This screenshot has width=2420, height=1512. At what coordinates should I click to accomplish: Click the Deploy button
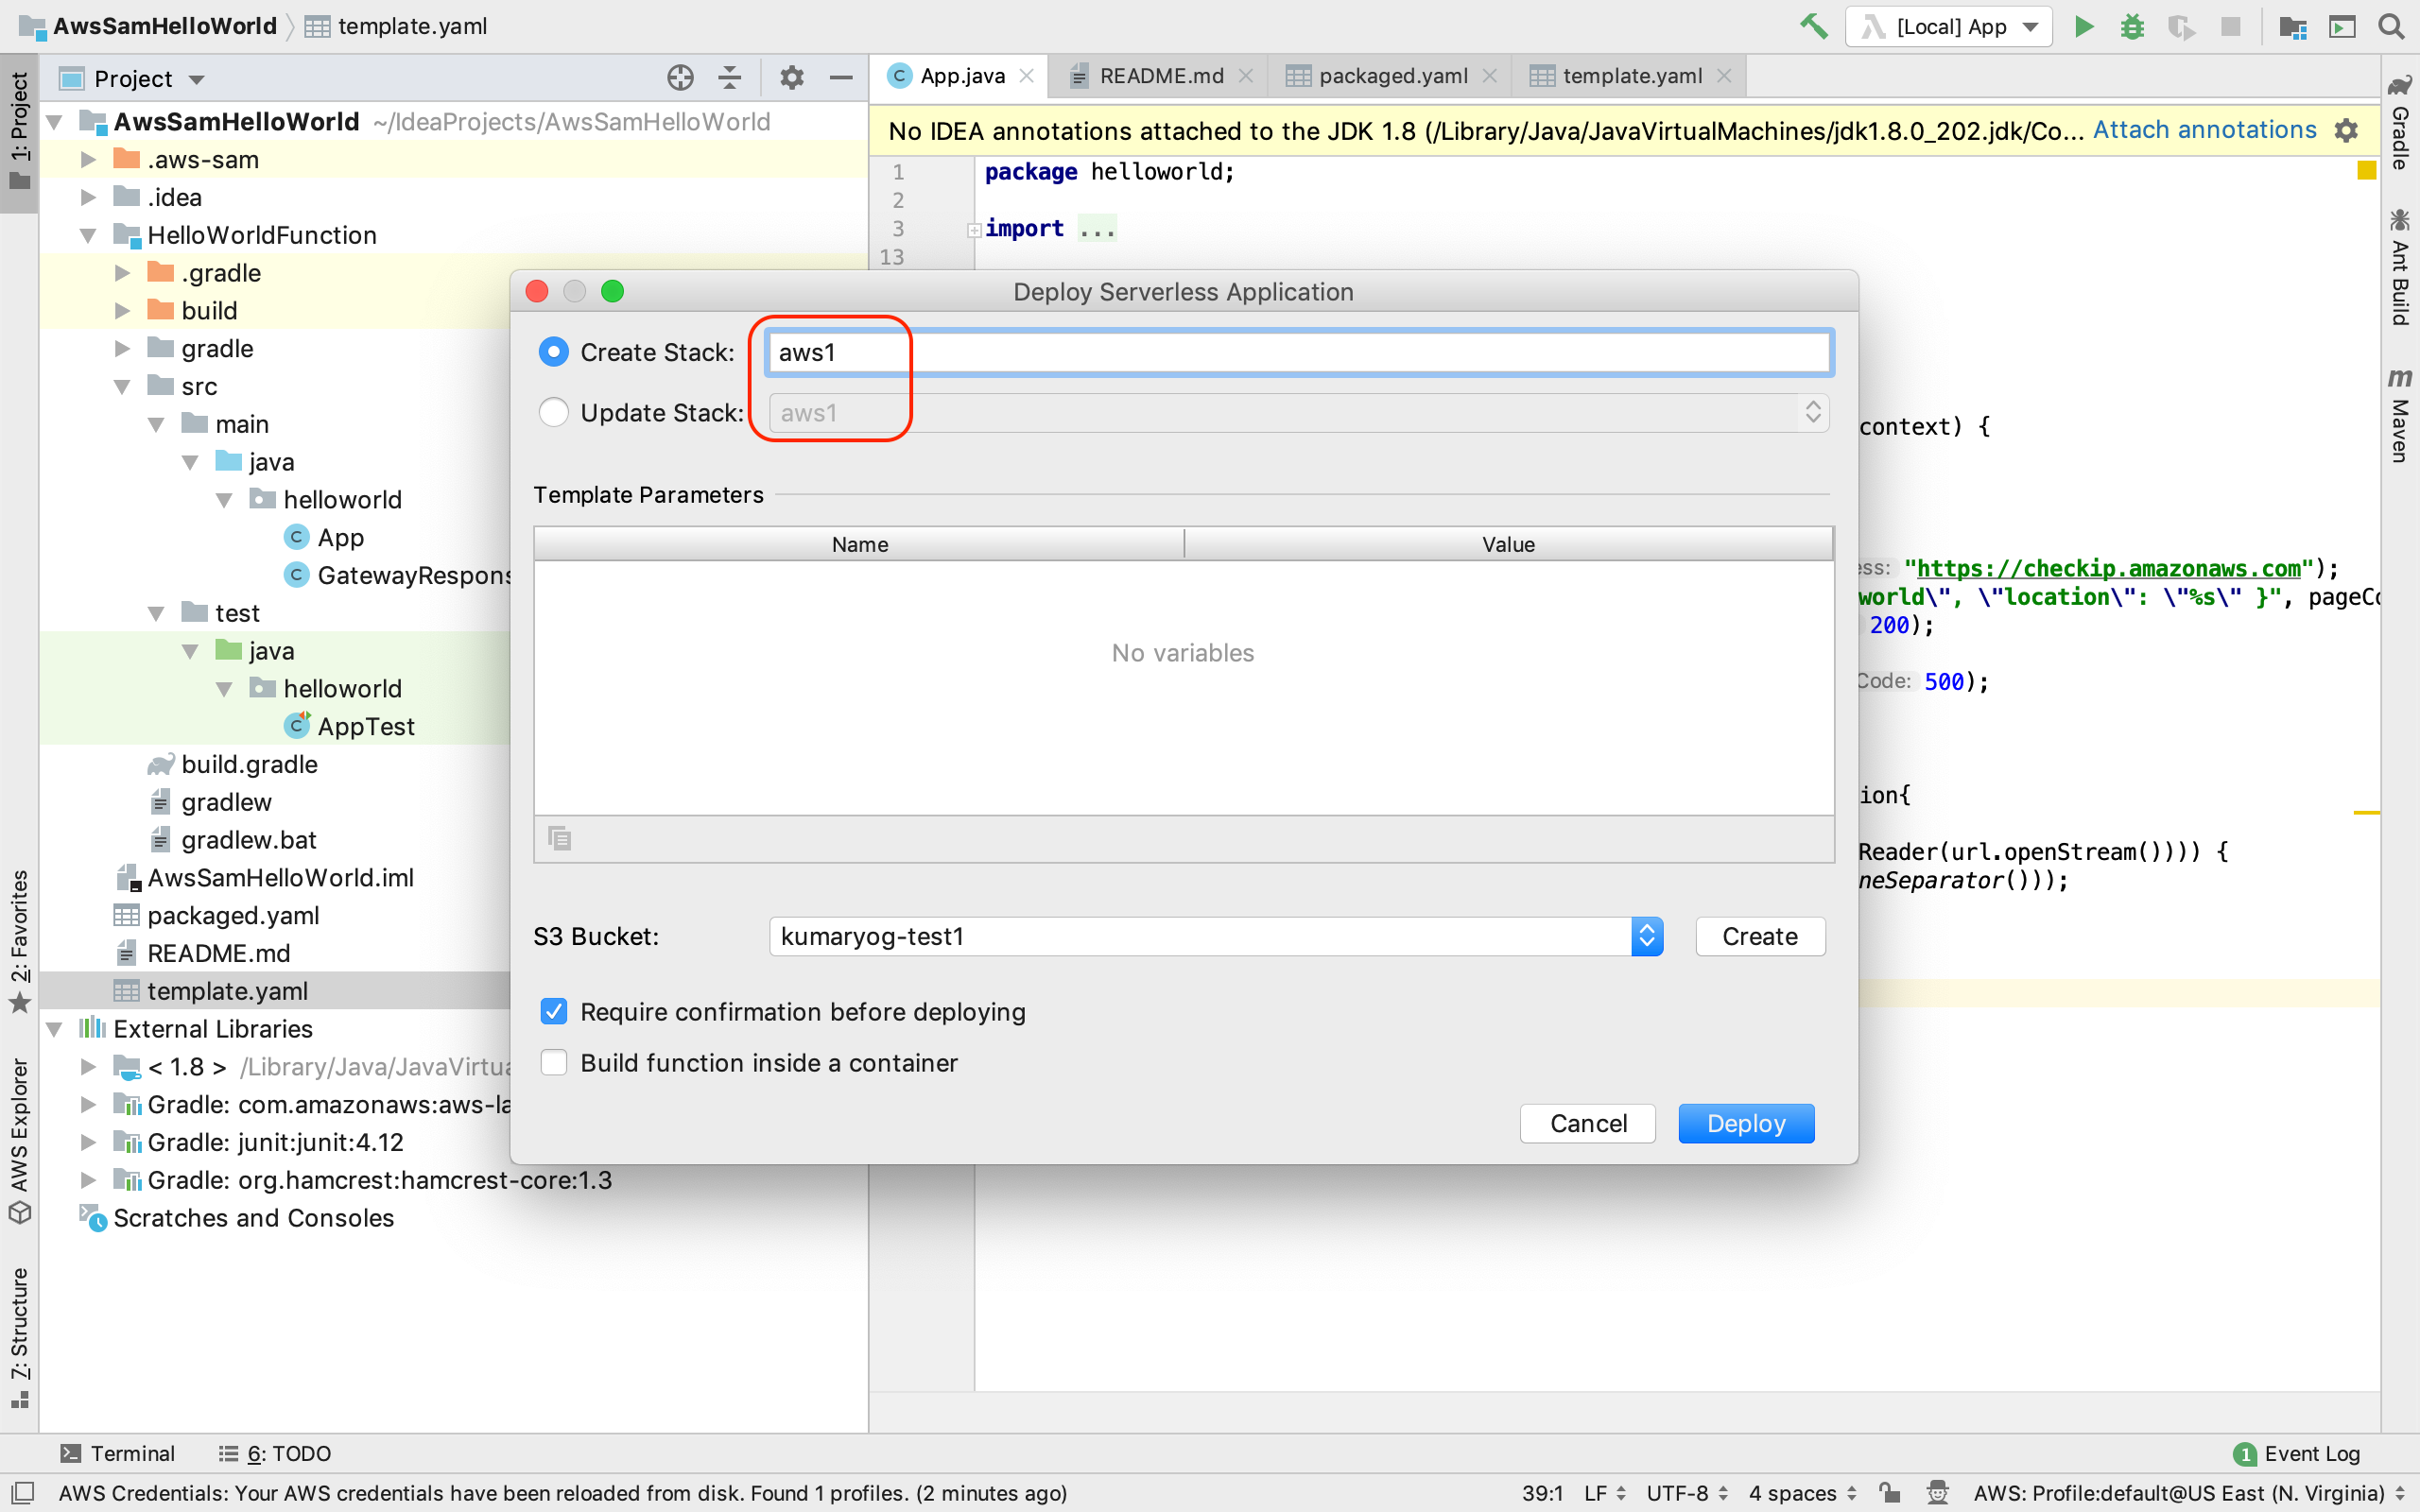[x=1745, y=1123]
